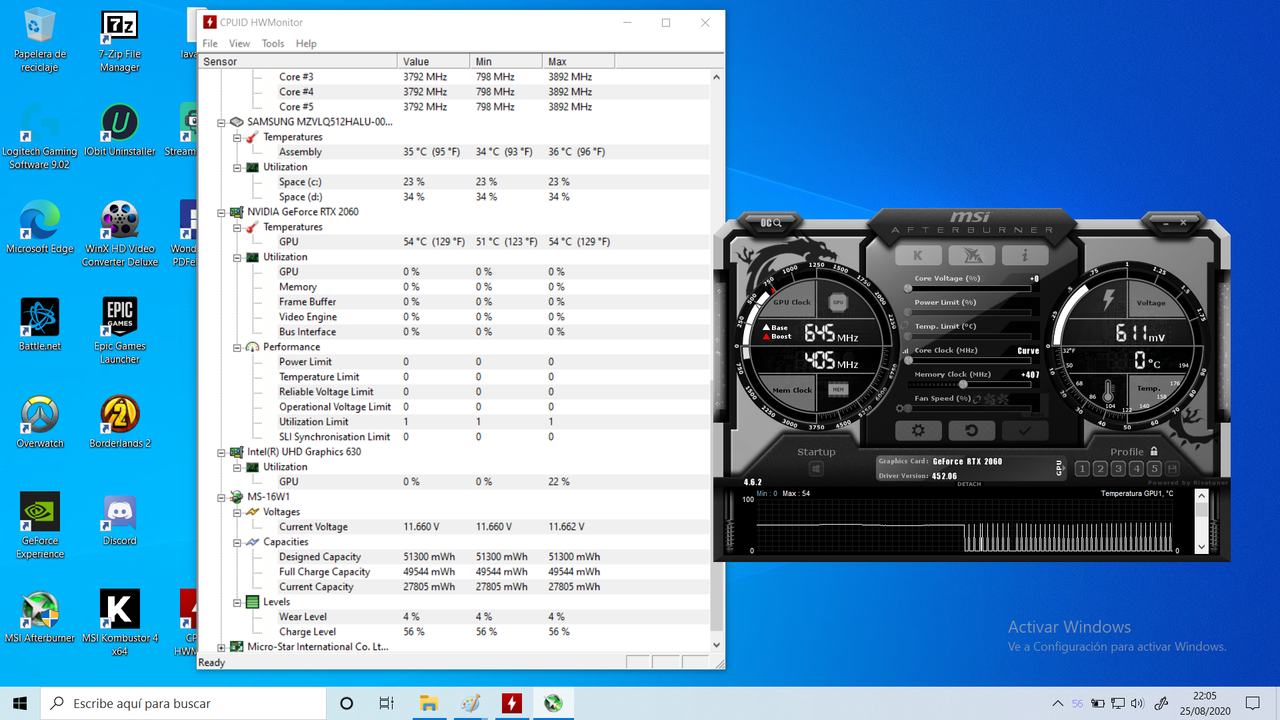The height and width of the screenshot is (720, 1280).
Task: Collapse the SAMSUNG MZVLQ512HALU node
Action: point(222,122)
